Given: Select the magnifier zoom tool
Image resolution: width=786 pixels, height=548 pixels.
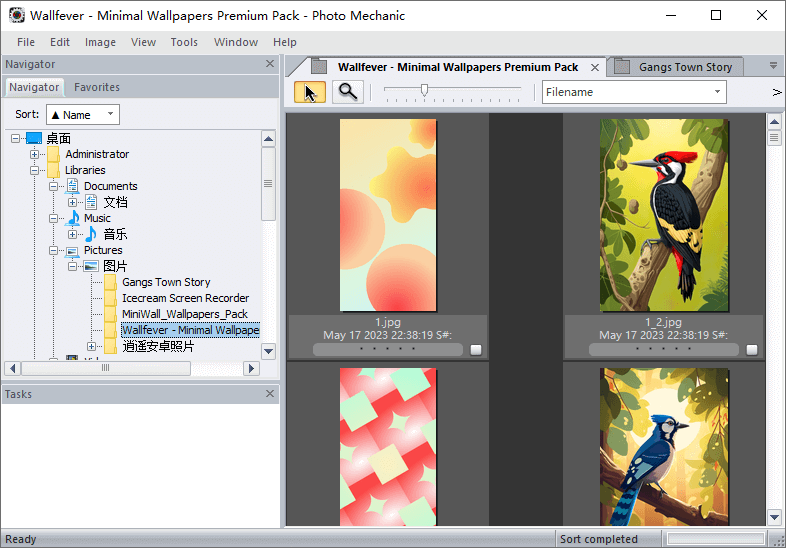Looking at the screenshot, I should (347, 92).
